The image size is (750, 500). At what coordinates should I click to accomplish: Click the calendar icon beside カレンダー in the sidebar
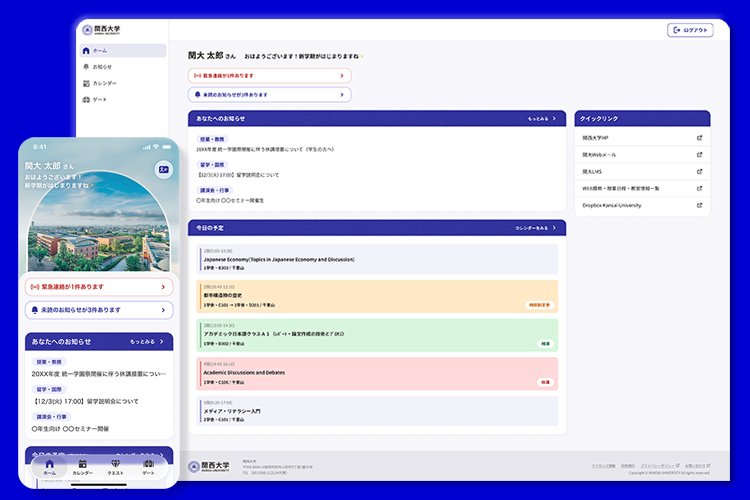point(86,83)
